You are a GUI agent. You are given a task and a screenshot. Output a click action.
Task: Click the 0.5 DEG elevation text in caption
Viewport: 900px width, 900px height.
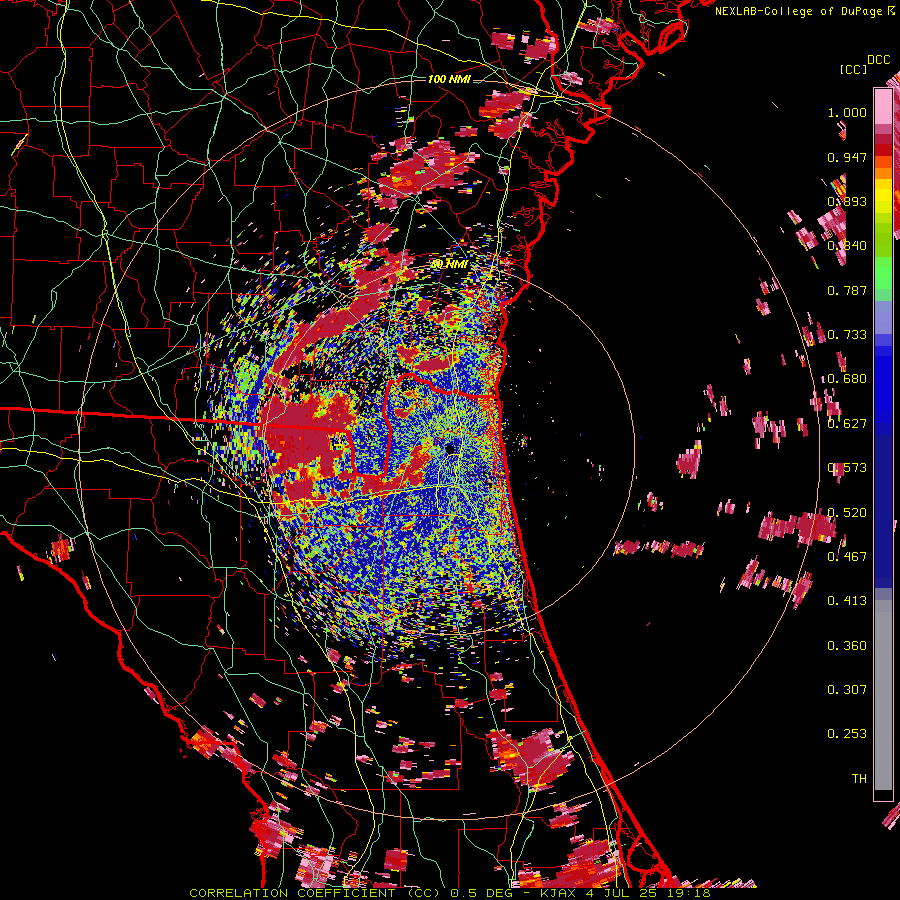tap(481, 893)
